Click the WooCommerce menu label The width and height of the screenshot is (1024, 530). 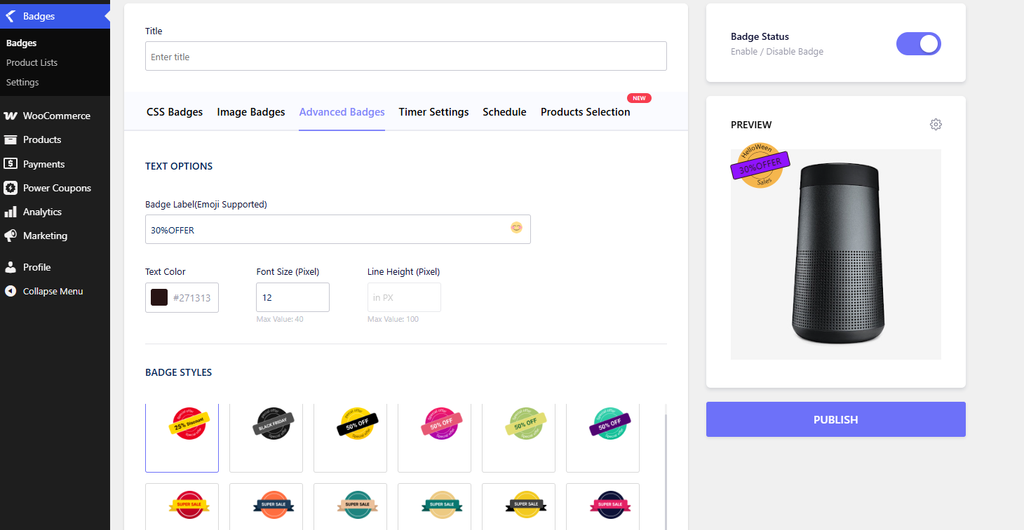[56, 116]
